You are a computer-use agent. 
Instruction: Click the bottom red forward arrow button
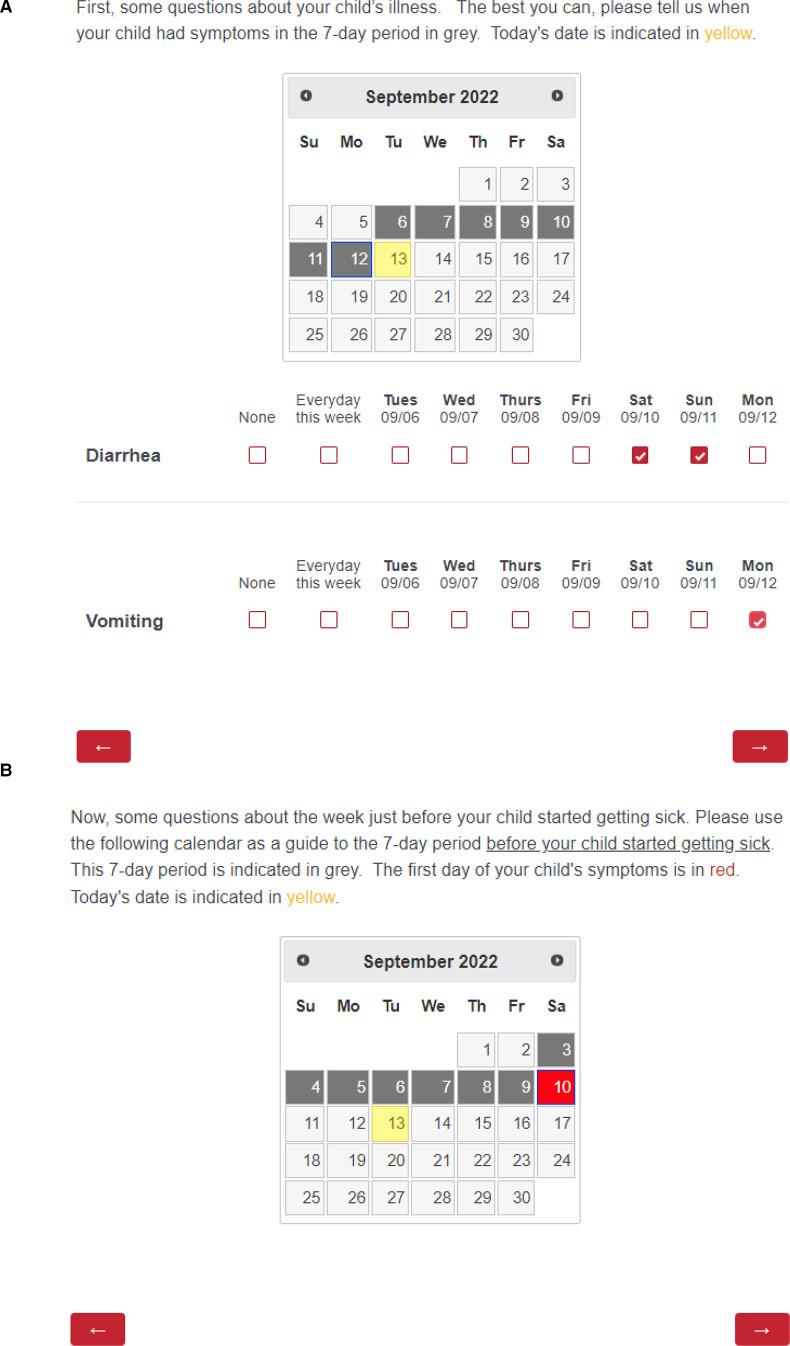click(x=762, y=1329)
